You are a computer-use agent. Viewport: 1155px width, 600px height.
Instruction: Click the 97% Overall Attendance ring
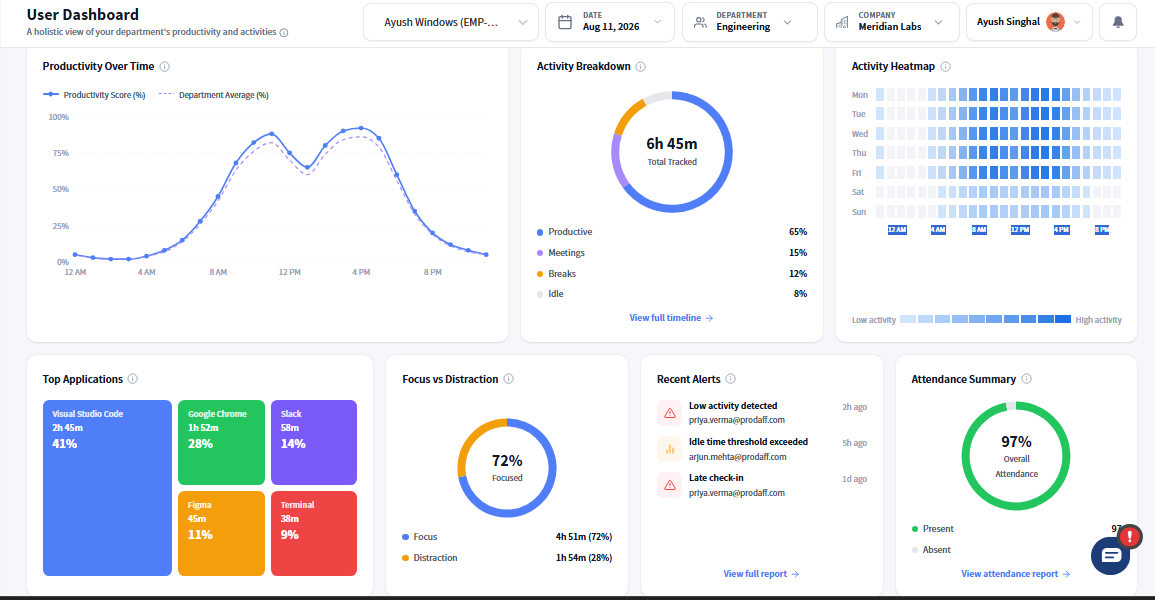[x=1016, y=456]
